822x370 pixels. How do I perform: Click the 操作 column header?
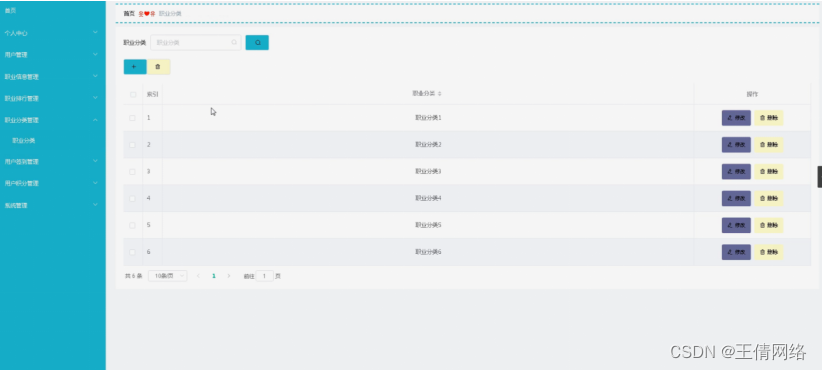[x=752, y=94]
